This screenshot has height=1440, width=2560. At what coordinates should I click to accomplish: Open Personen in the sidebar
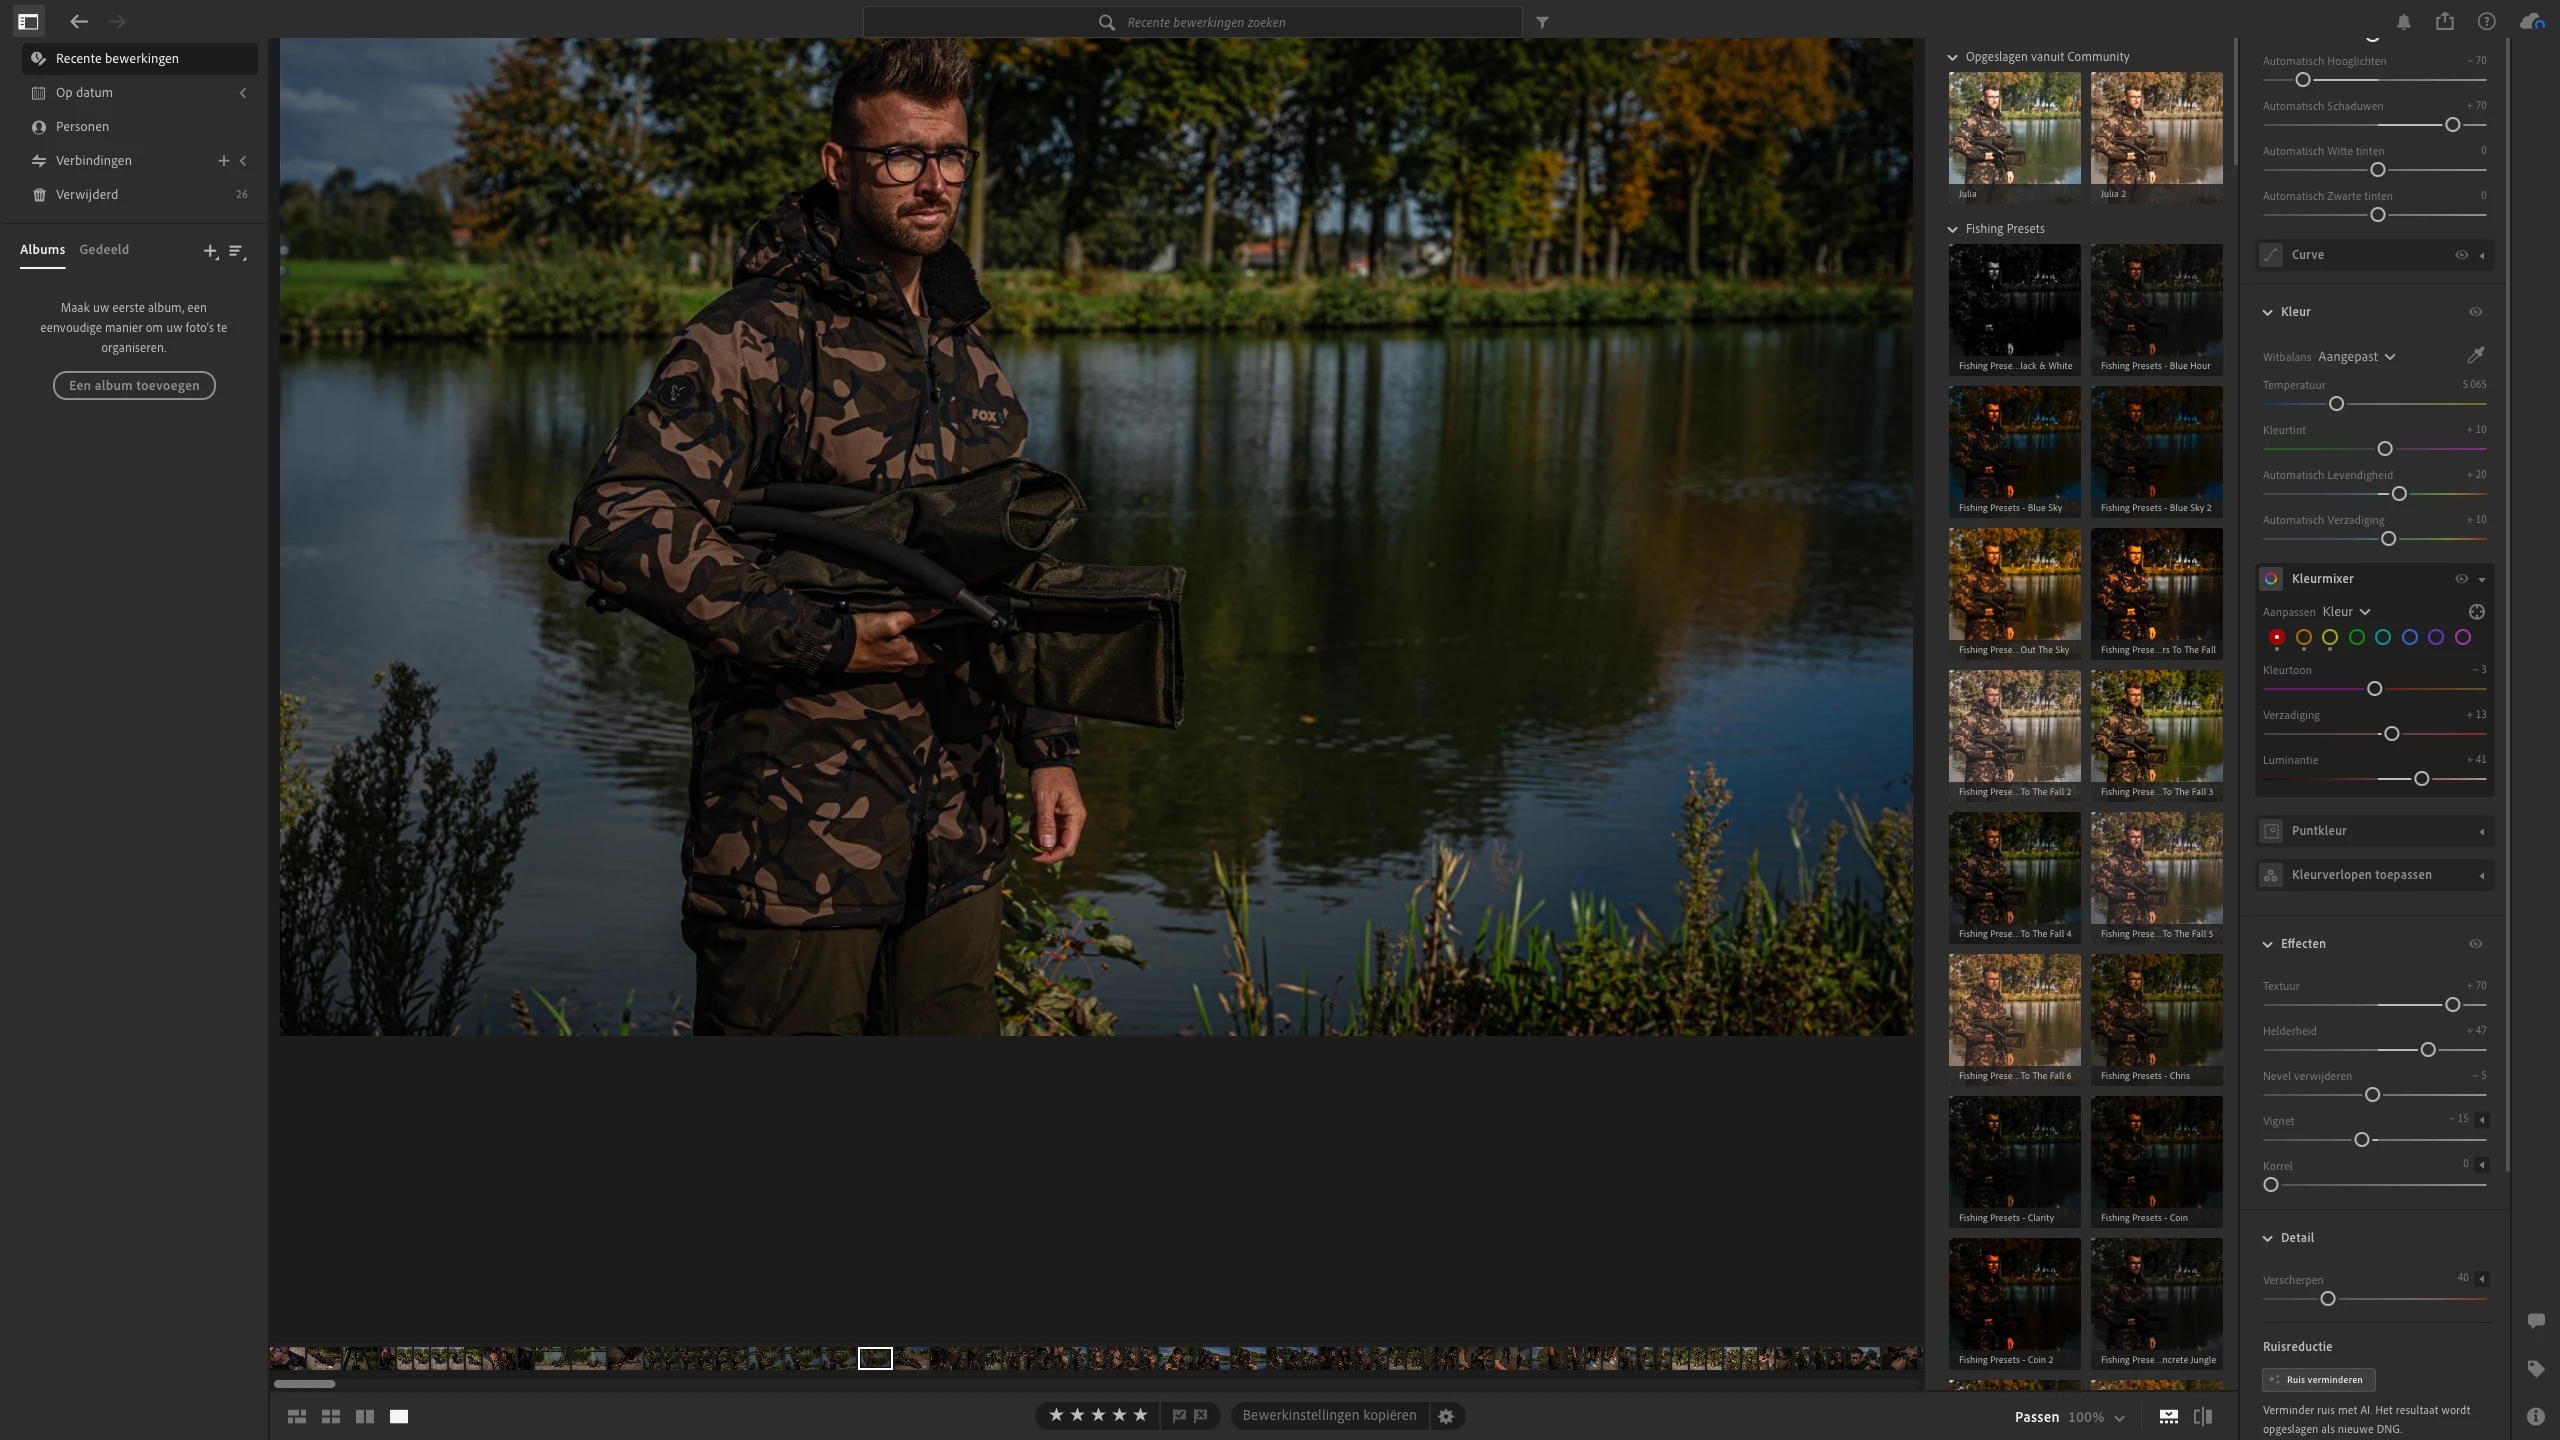82,127
